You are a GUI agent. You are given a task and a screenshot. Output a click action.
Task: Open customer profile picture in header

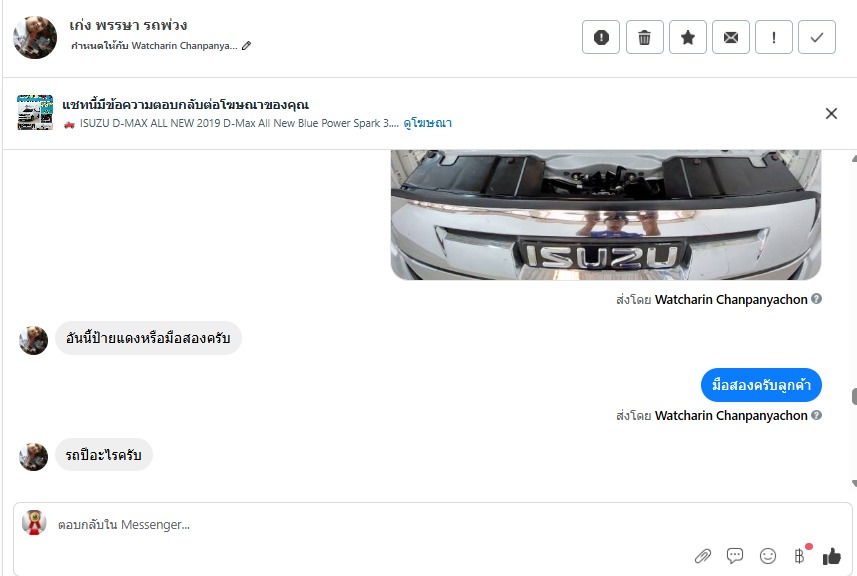point(35,37)
